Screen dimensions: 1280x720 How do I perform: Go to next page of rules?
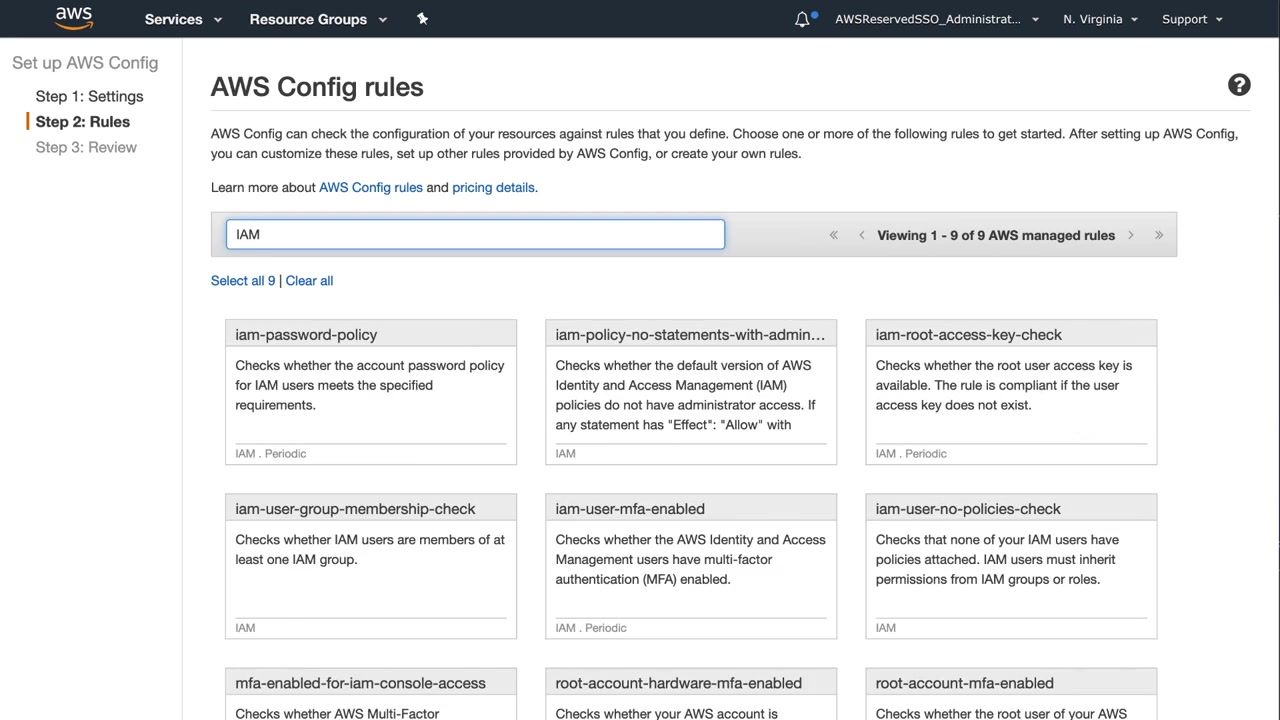[1131, 235]
